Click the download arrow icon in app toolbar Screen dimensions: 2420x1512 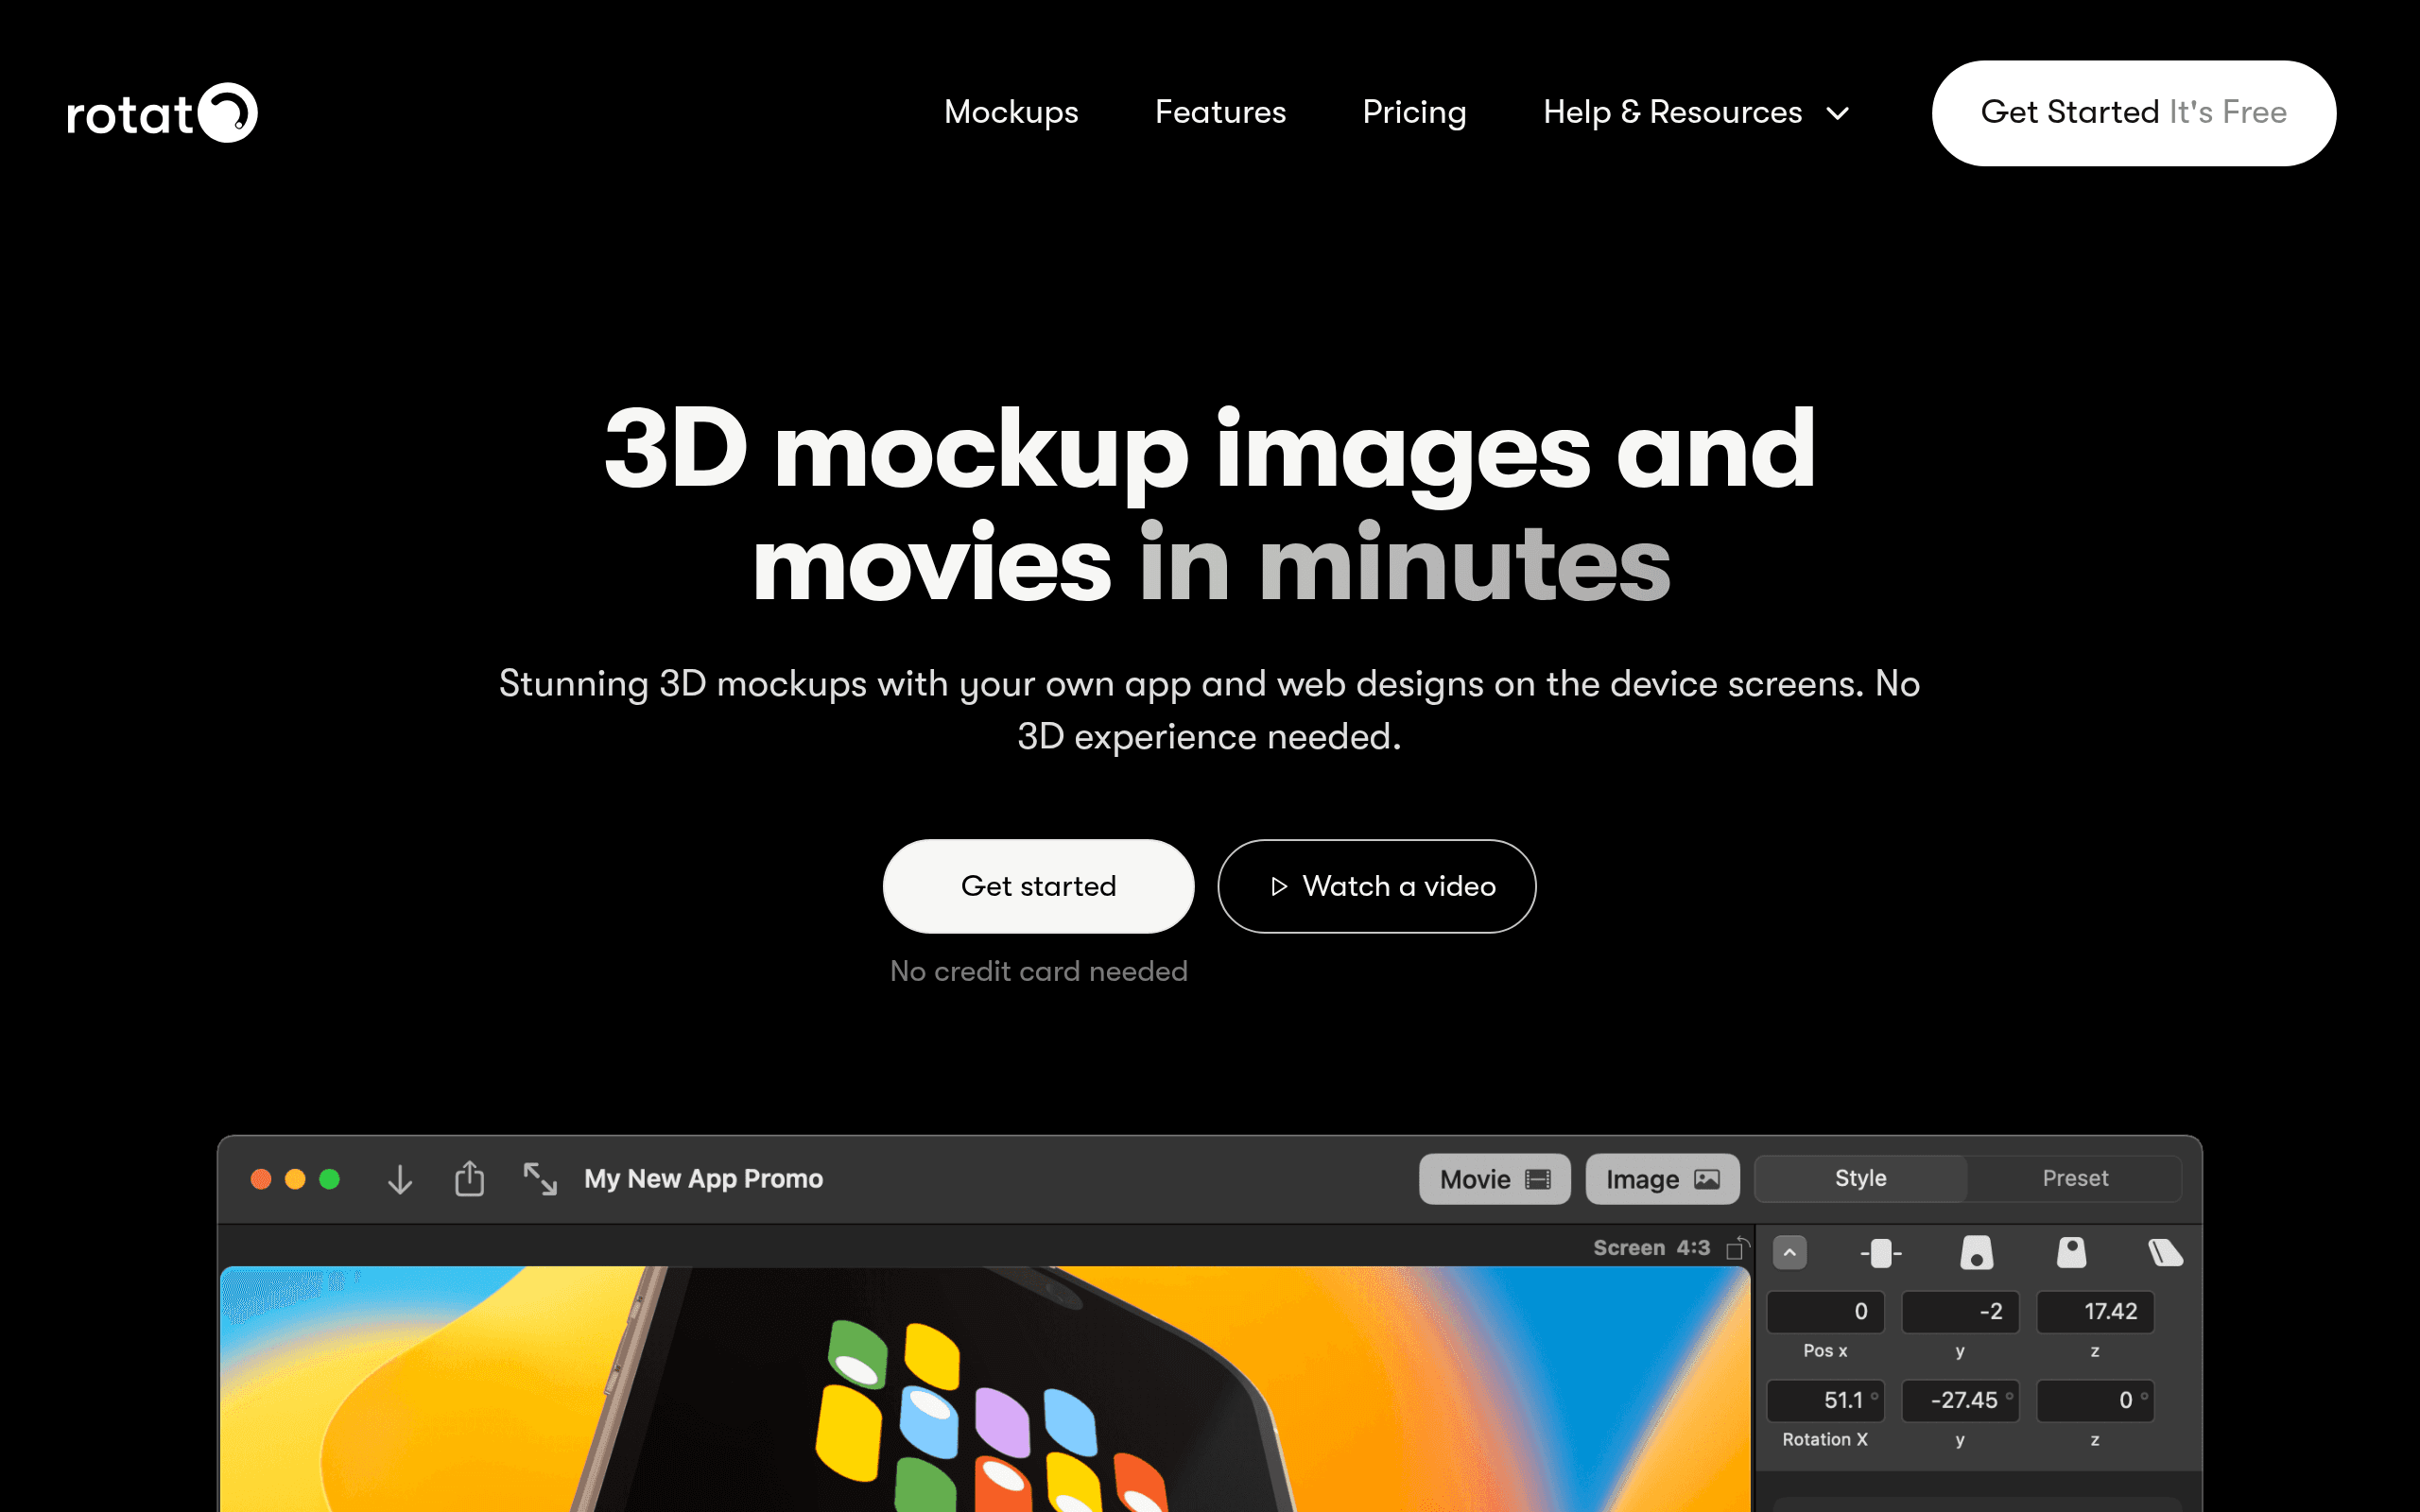(400, 1180)
